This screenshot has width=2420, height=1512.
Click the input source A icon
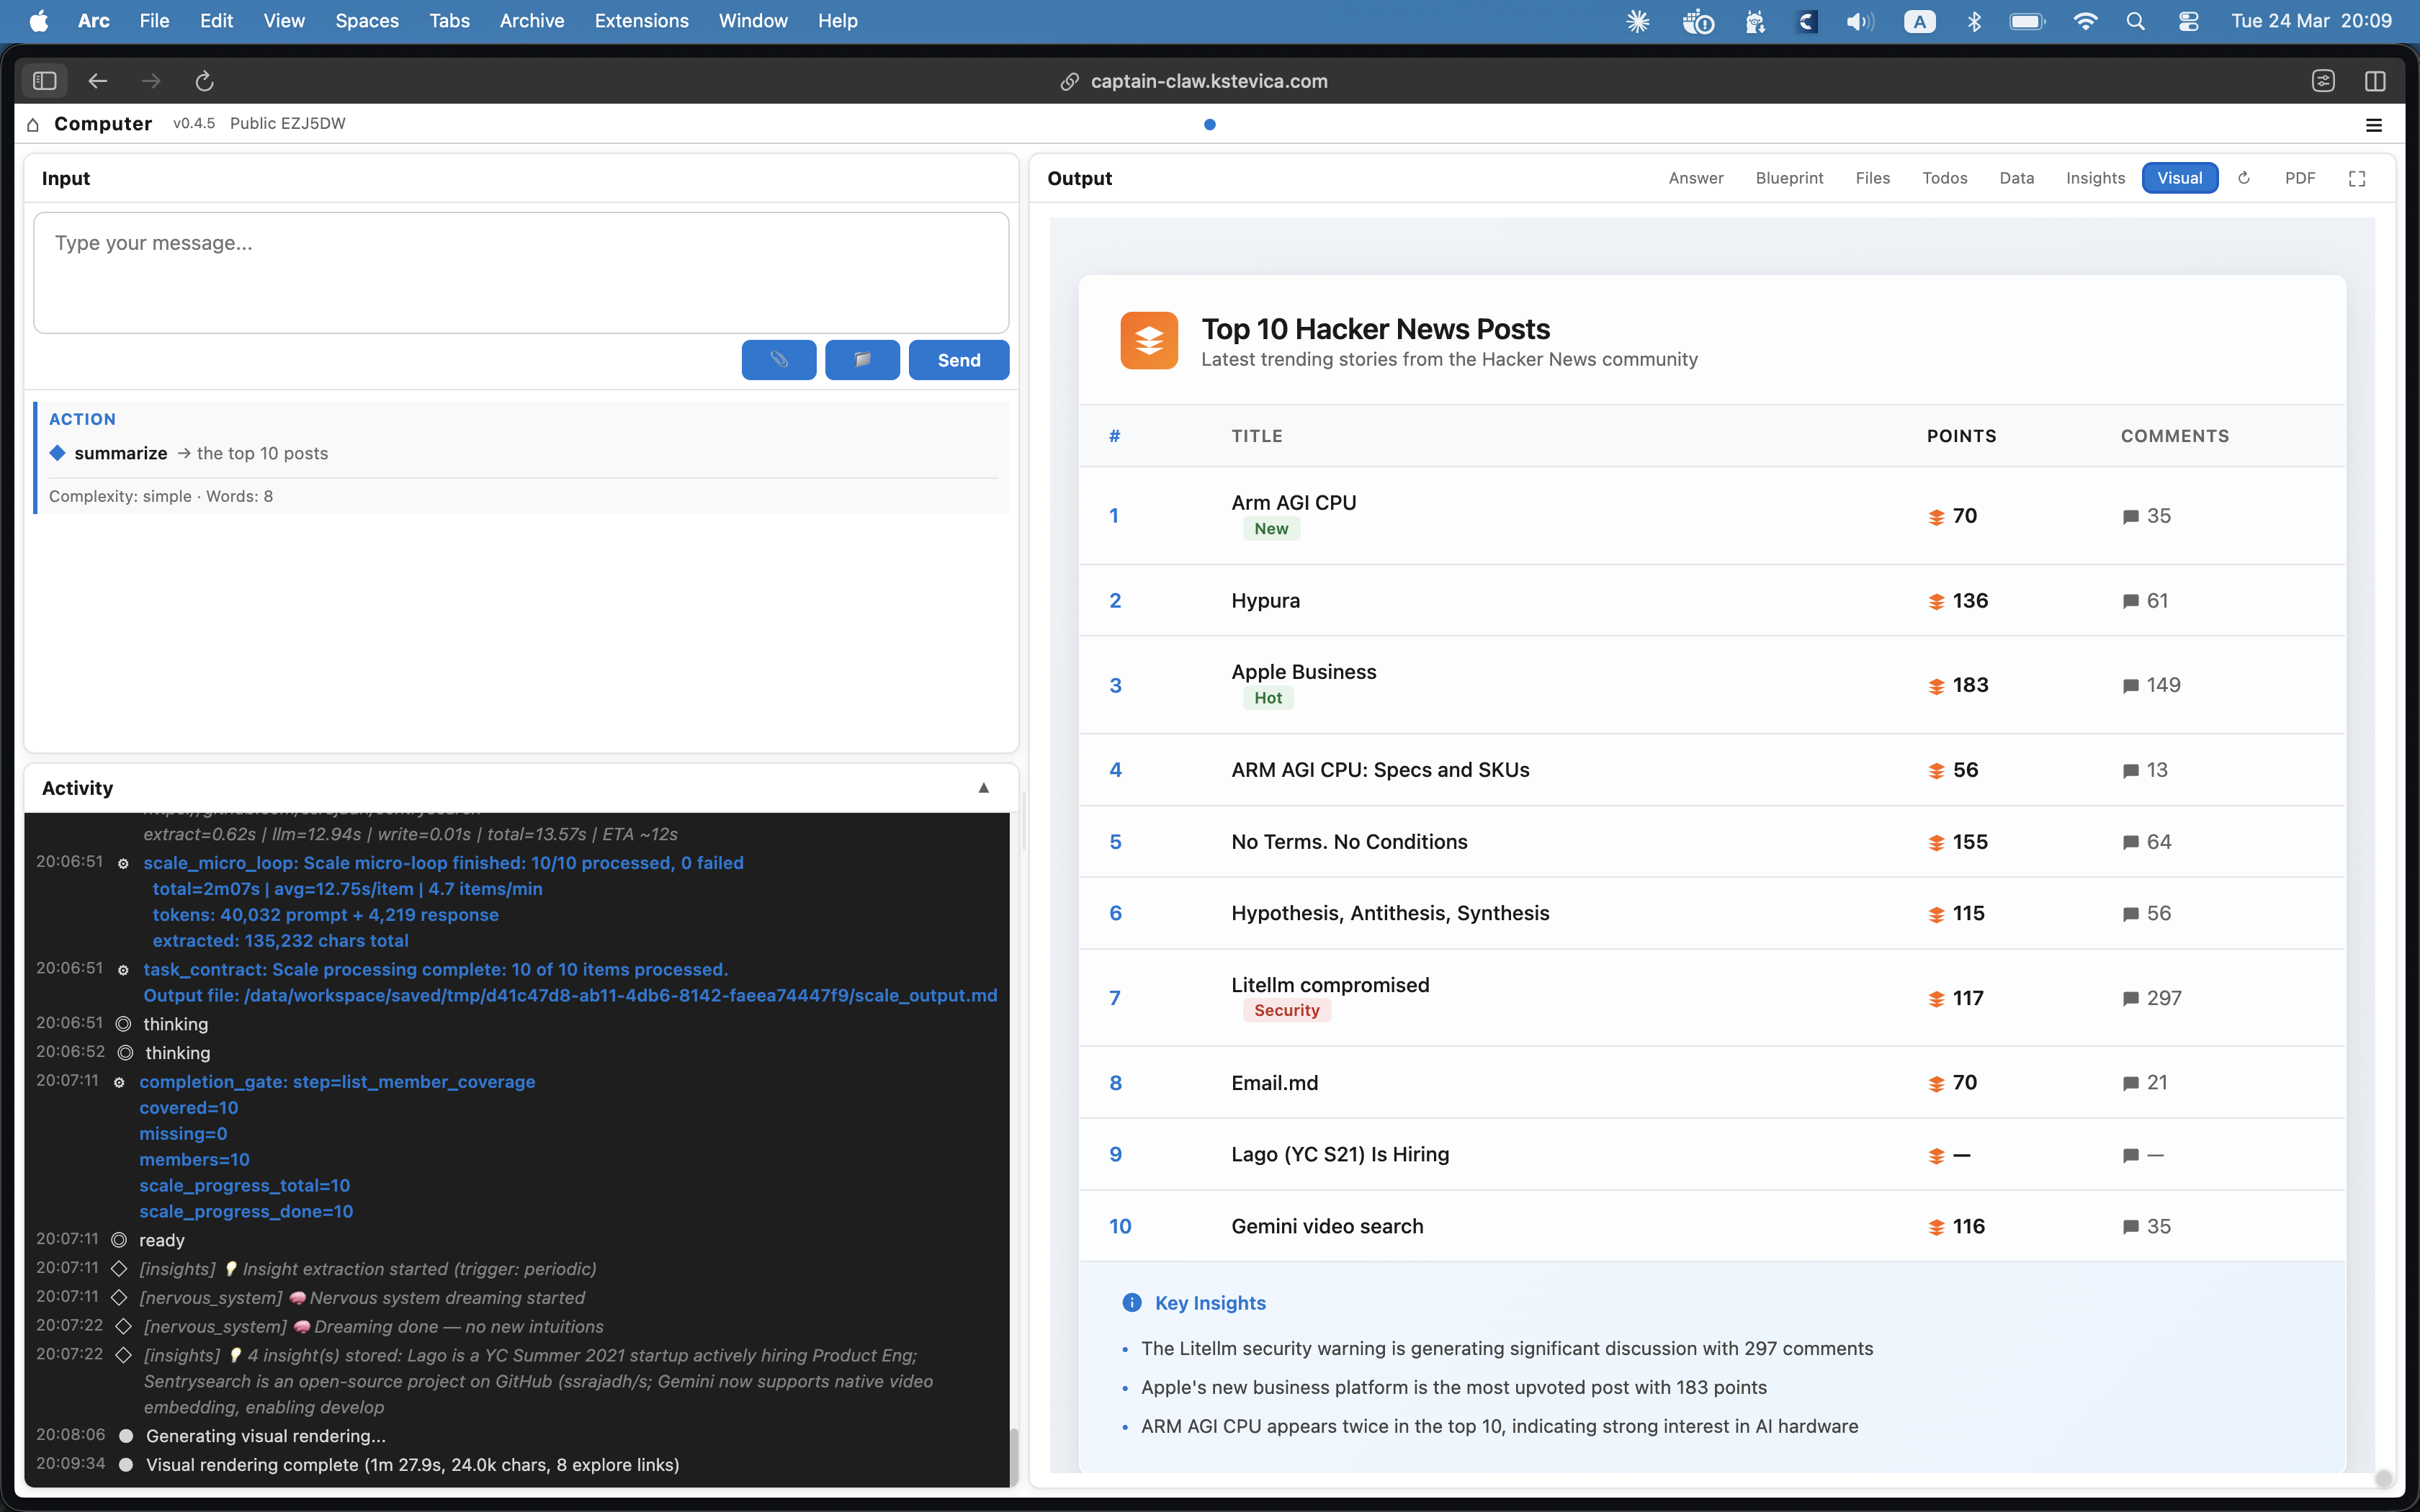point(1919,21)
